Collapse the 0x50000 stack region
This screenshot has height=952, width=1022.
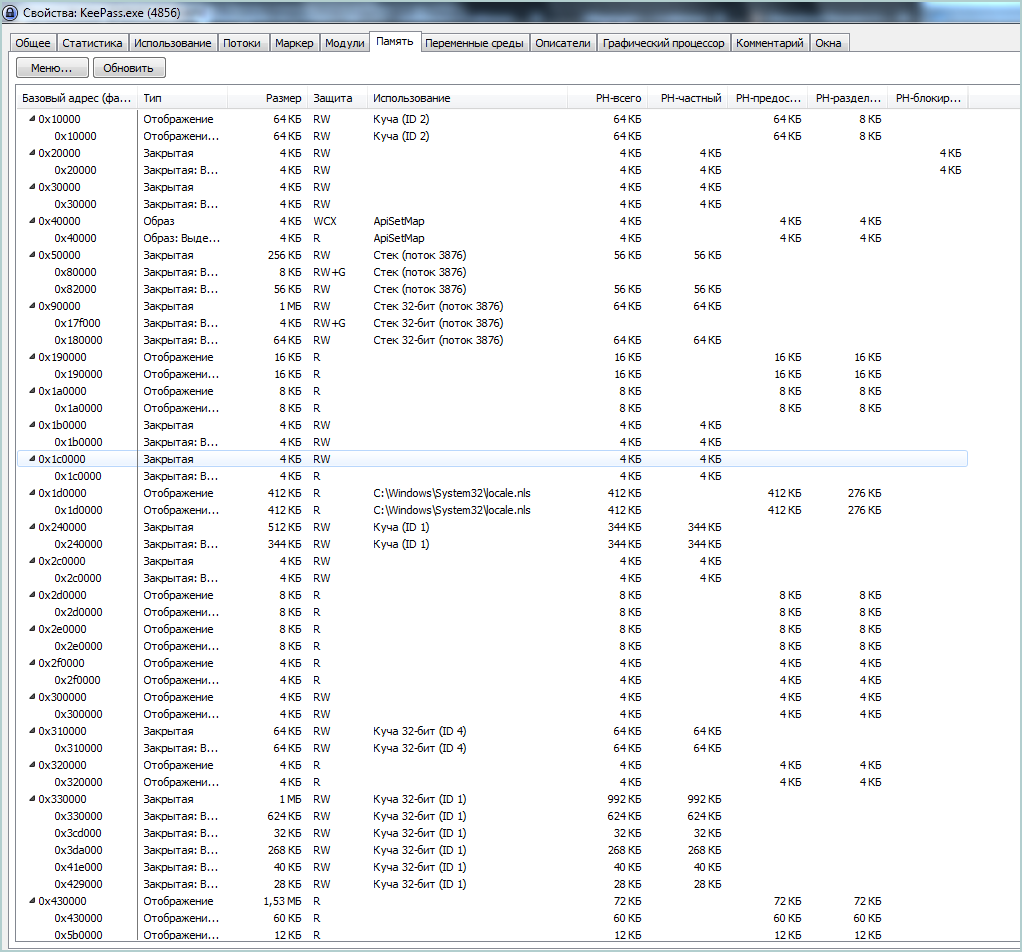click(32, 255)
